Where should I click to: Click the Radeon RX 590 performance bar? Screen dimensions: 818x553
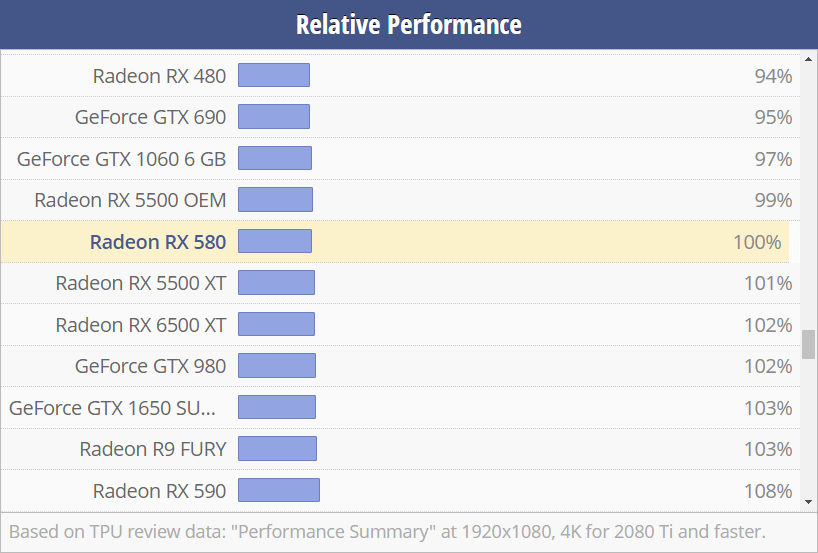[x=278, y=490]
